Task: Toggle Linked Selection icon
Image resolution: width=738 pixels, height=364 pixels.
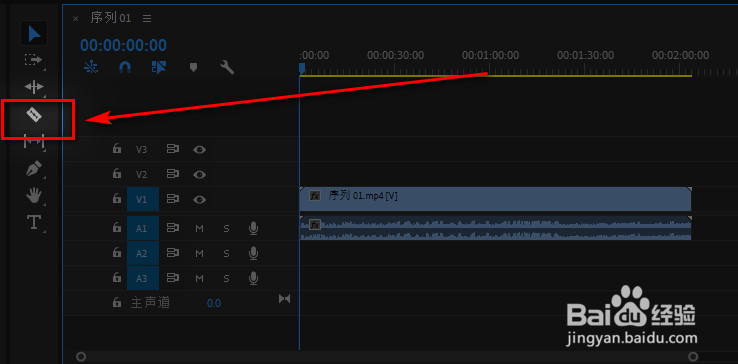Action: (159, 67)
